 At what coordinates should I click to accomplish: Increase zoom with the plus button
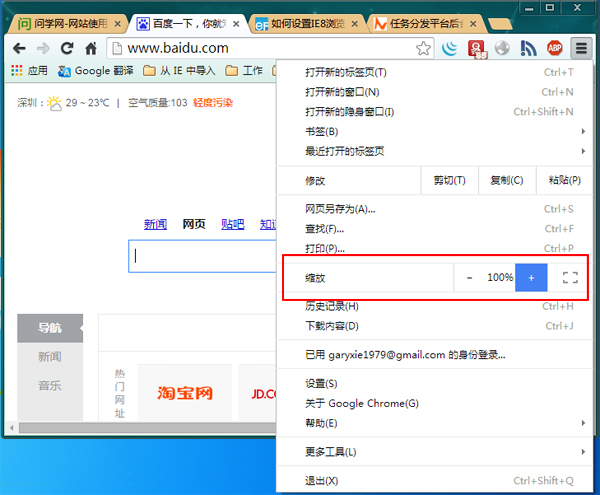(x=531, y=277)
